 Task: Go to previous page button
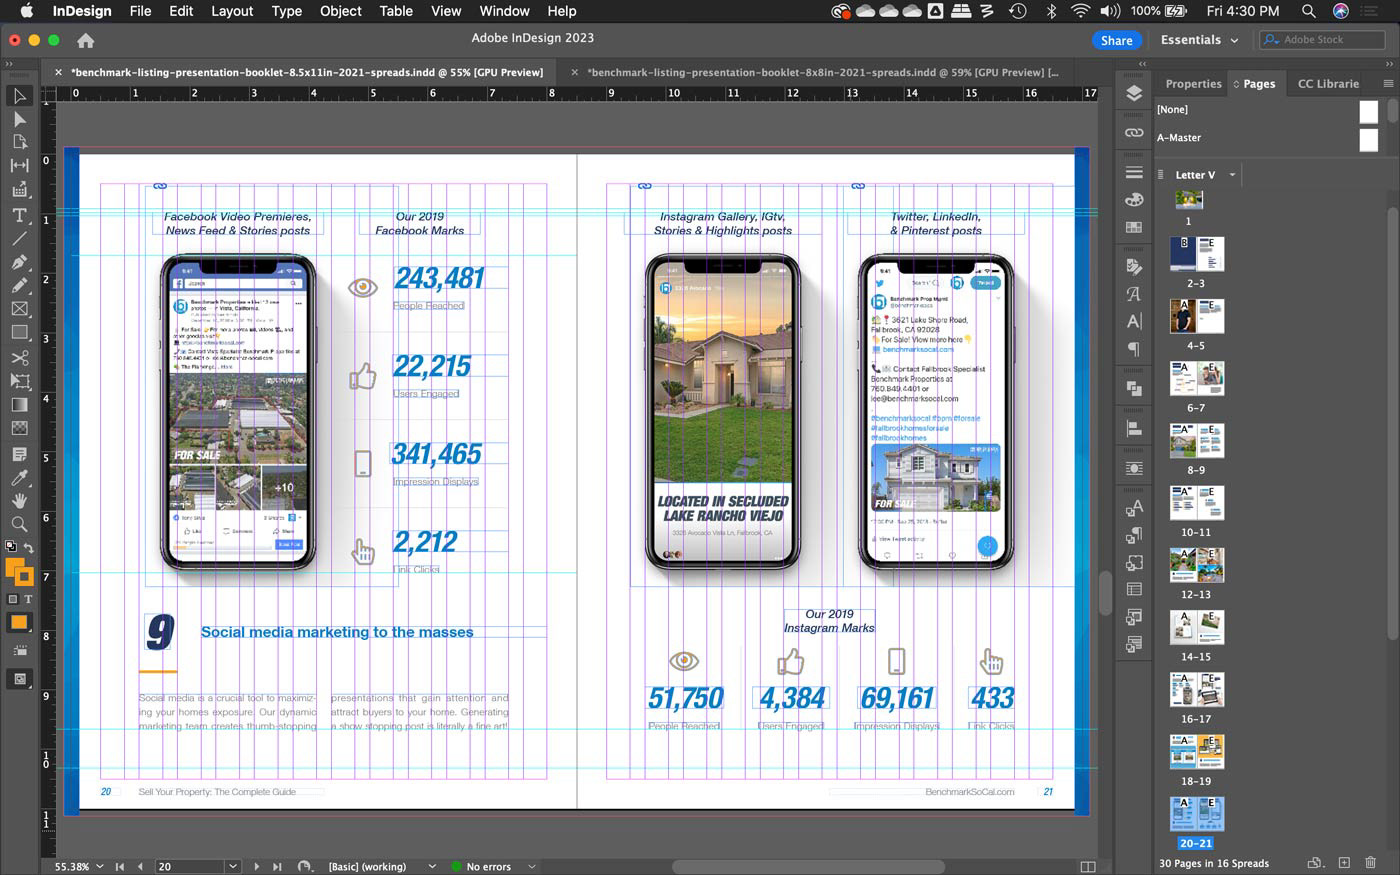140,866
